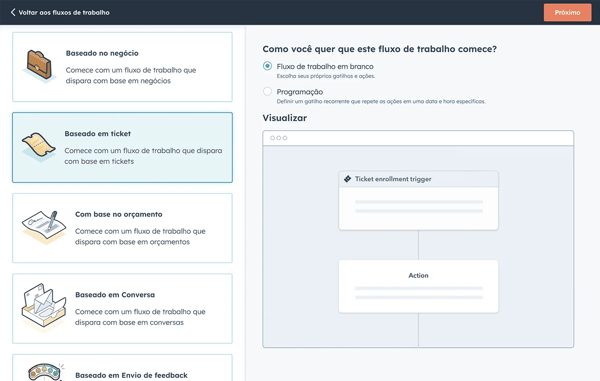Click description 'dispara com base em orçamentos'
The height and width of the screenshot is (381, 600).
[x=132, y=242]
